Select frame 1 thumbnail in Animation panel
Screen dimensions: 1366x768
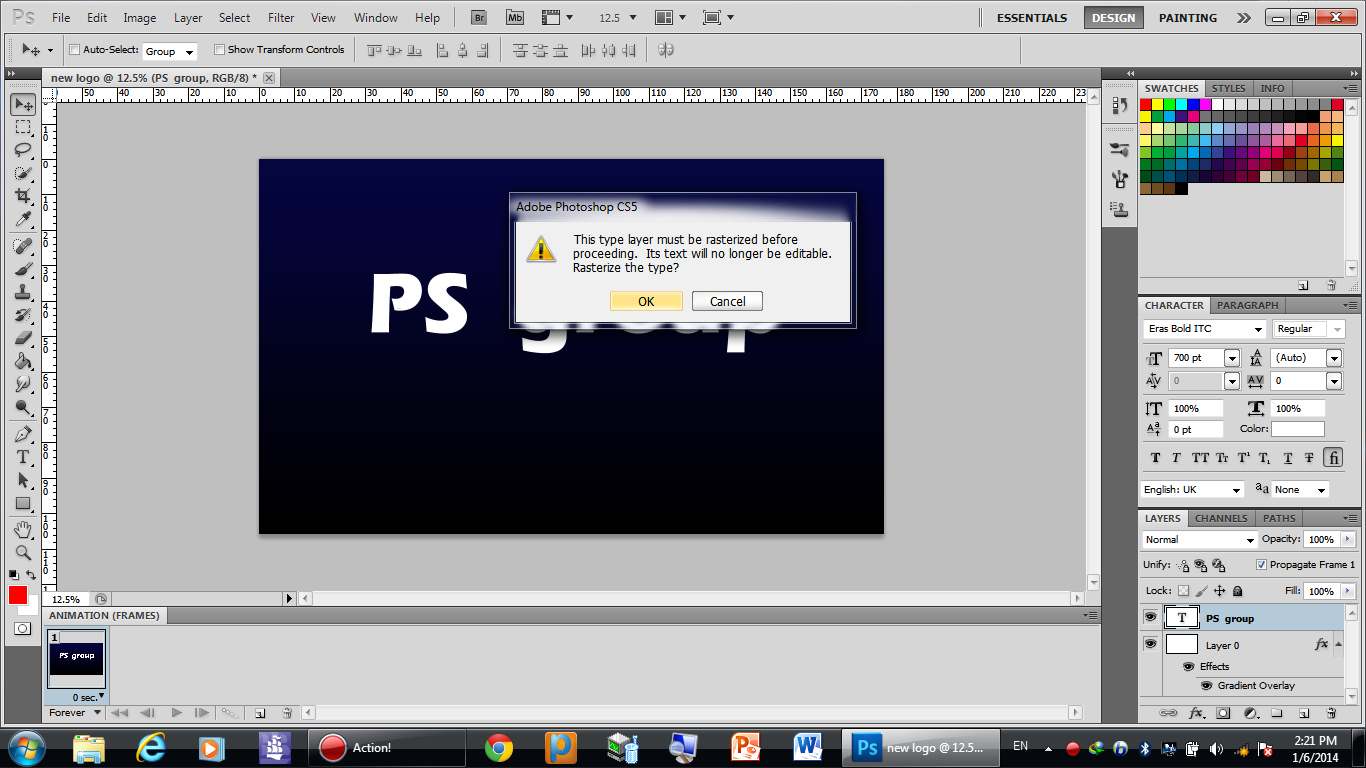(76, 658)
